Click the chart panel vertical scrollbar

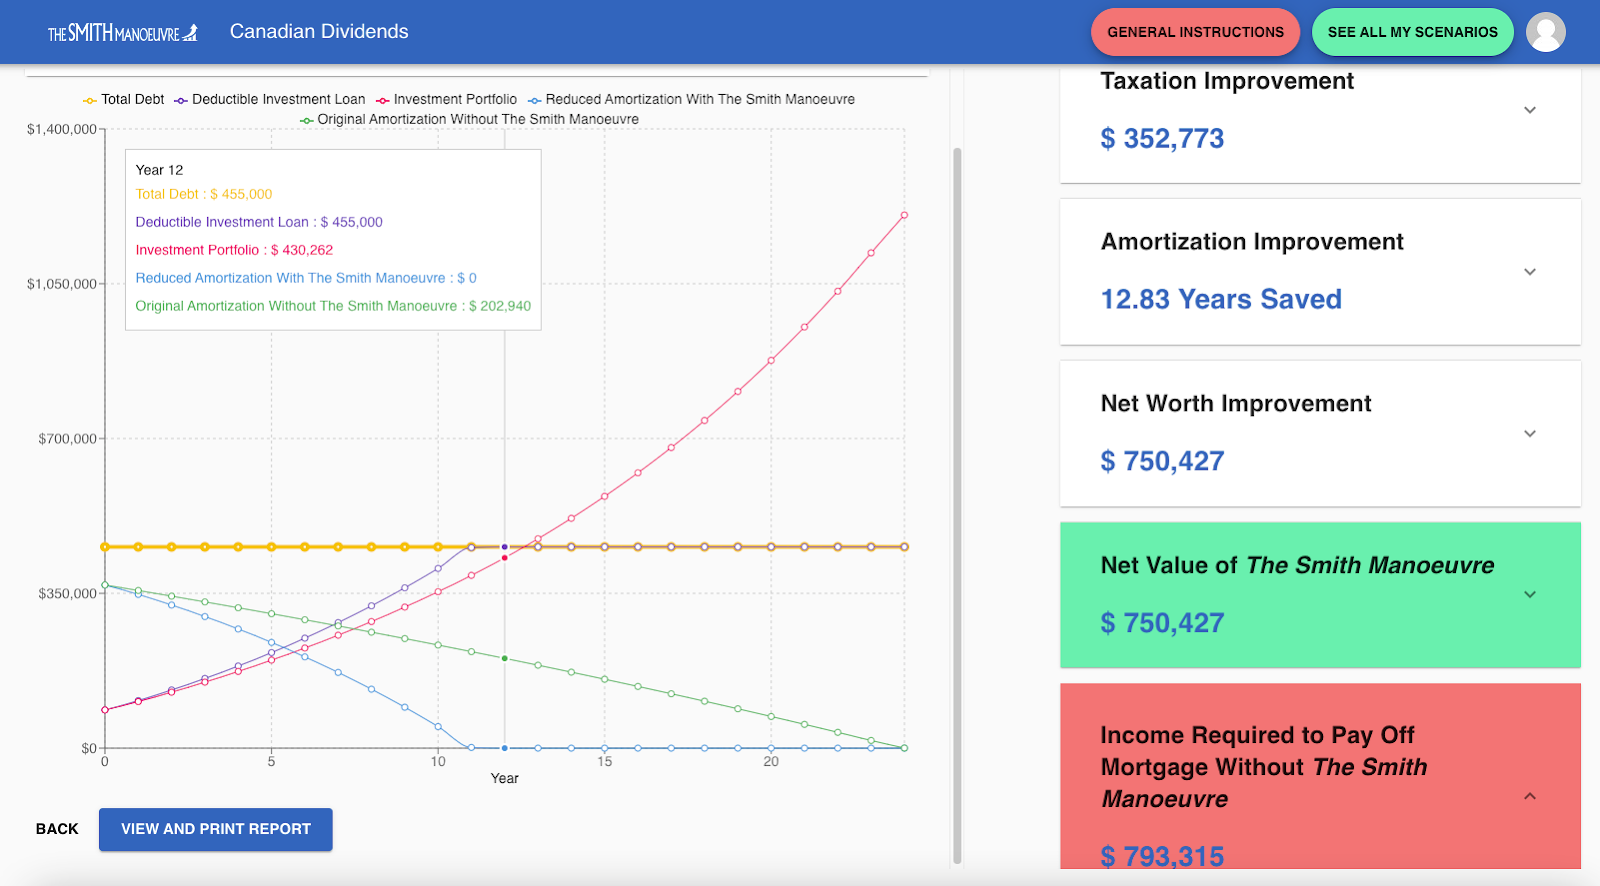(957, 505)
